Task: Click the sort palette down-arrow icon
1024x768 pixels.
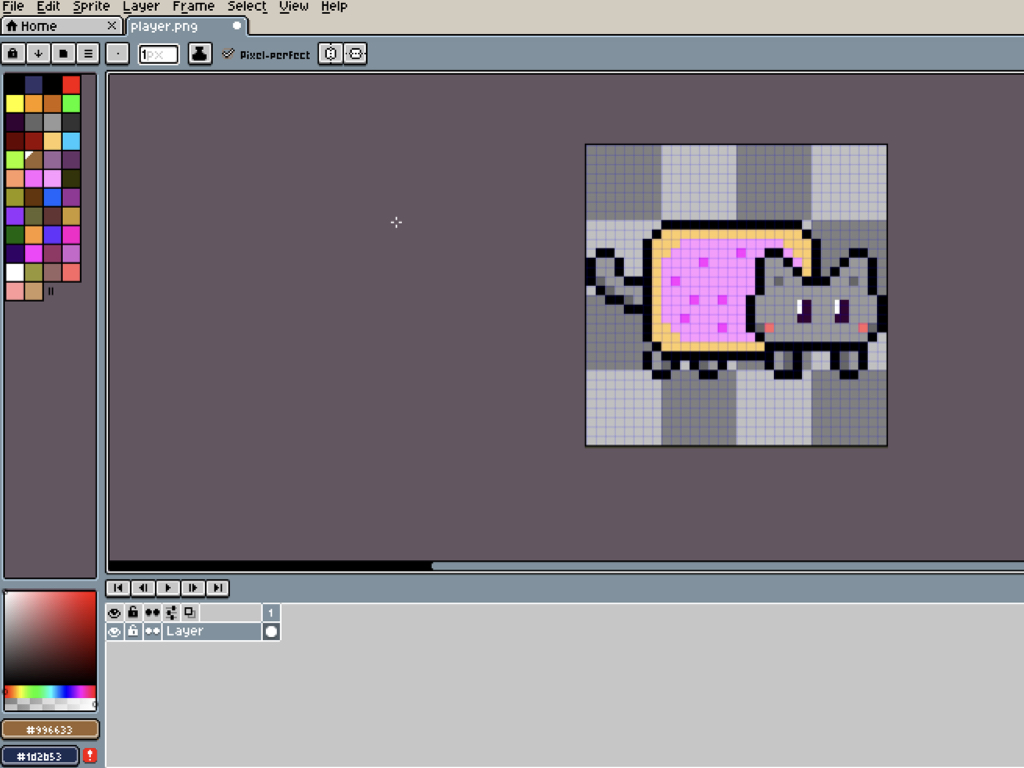Action: coord(38,54)
